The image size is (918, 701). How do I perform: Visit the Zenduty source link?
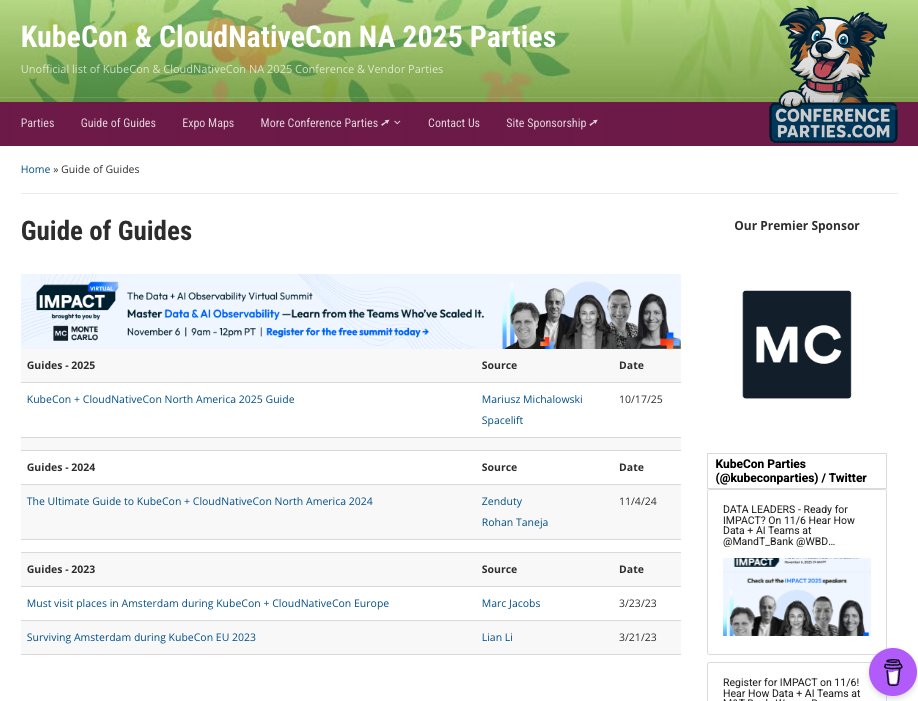pos(502,501)
